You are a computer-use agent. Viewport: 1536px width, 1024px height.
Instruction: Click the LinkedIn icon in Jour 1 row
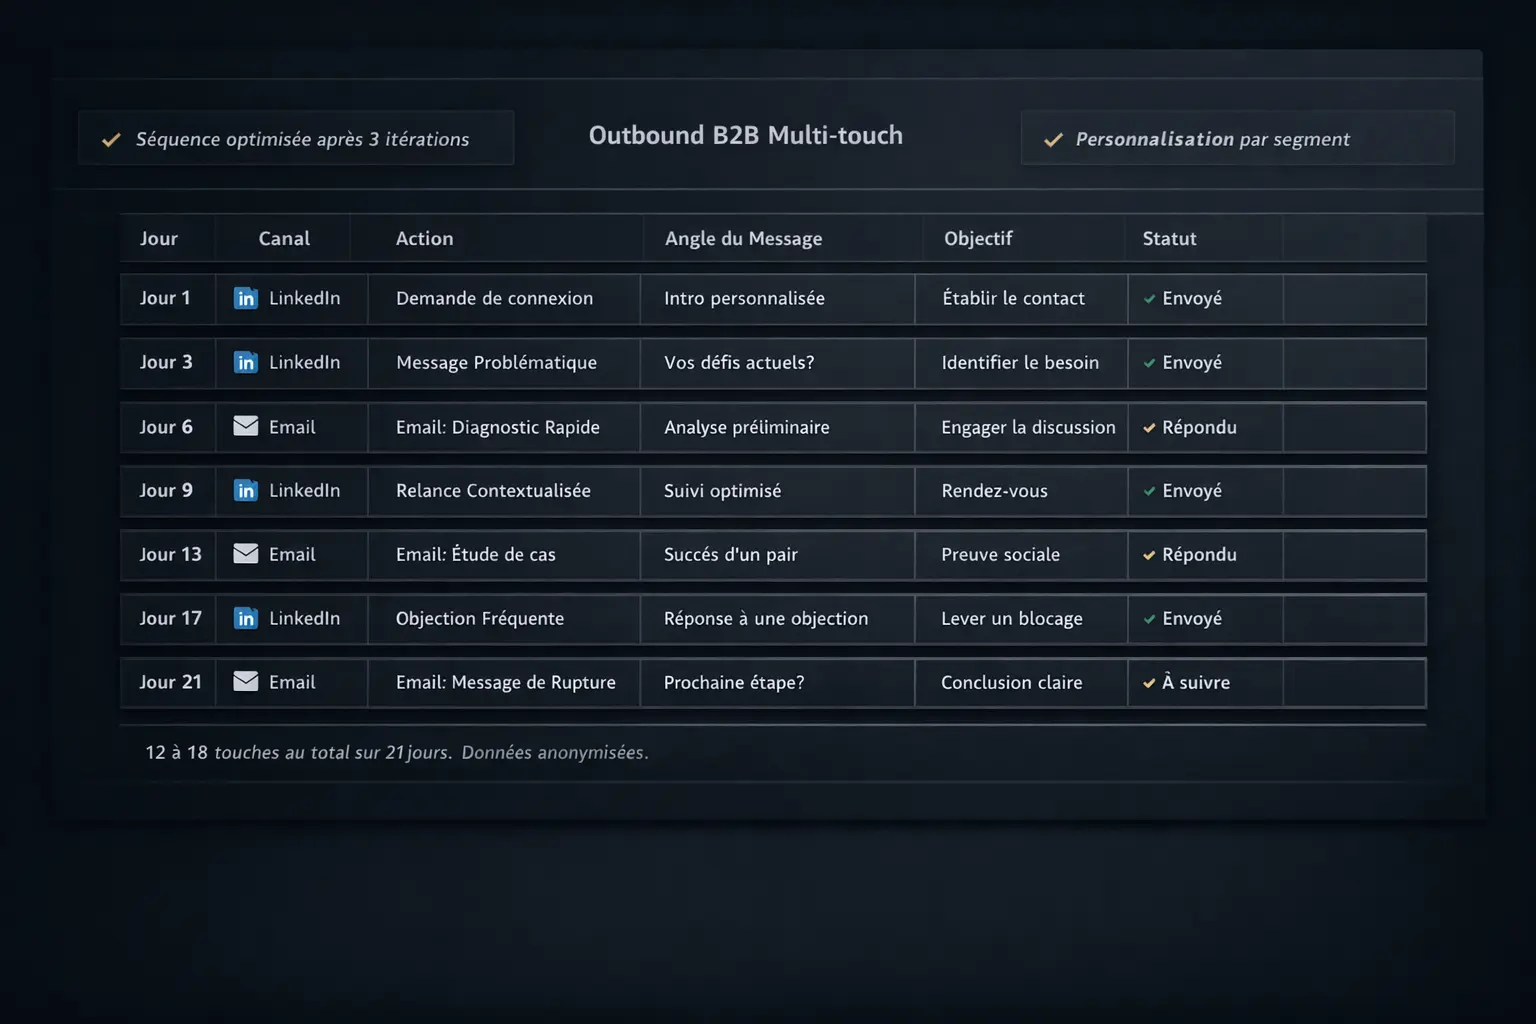[x=245, y=298]
